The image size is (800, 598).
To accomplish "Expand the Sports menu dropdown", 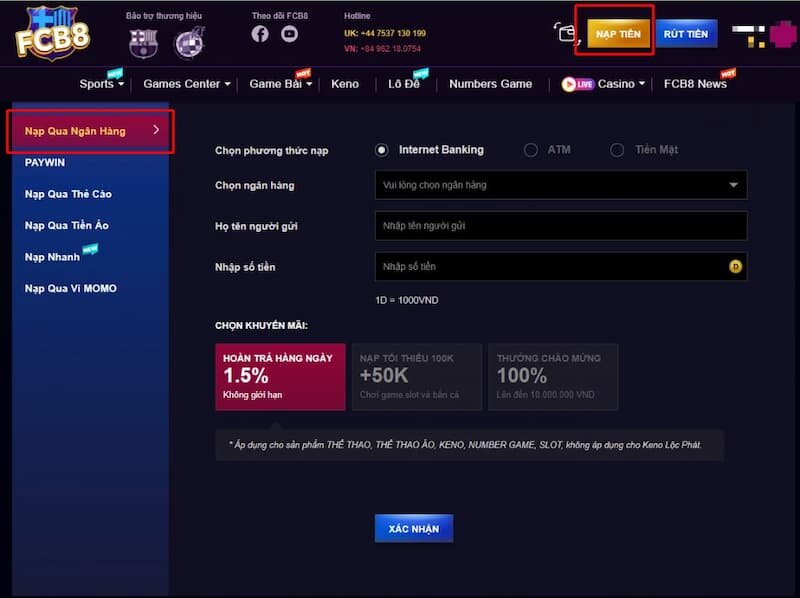I will [x=100, y=84].
